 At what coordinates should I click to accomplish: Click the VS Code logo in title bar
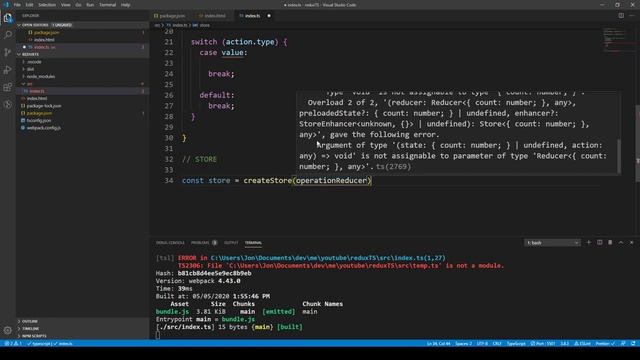click(6, 5)
